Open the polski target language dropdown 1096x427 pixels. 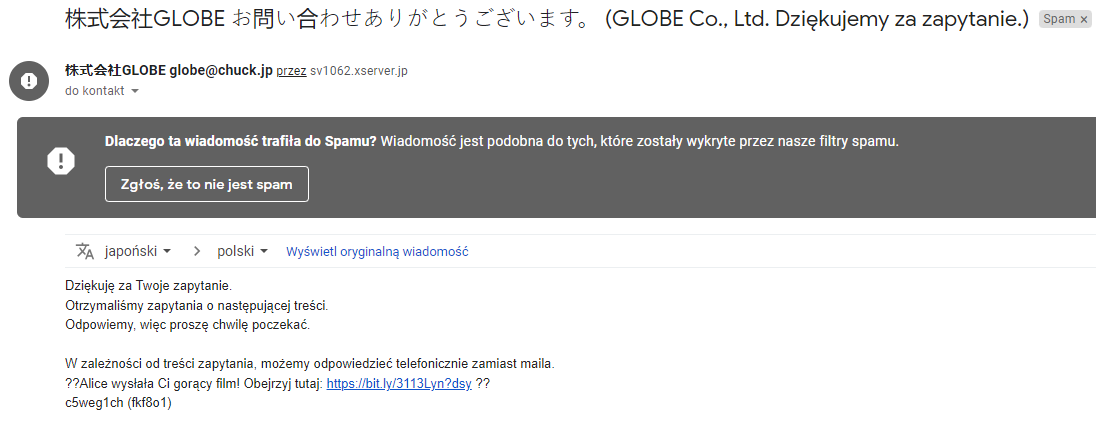point(243,251)
